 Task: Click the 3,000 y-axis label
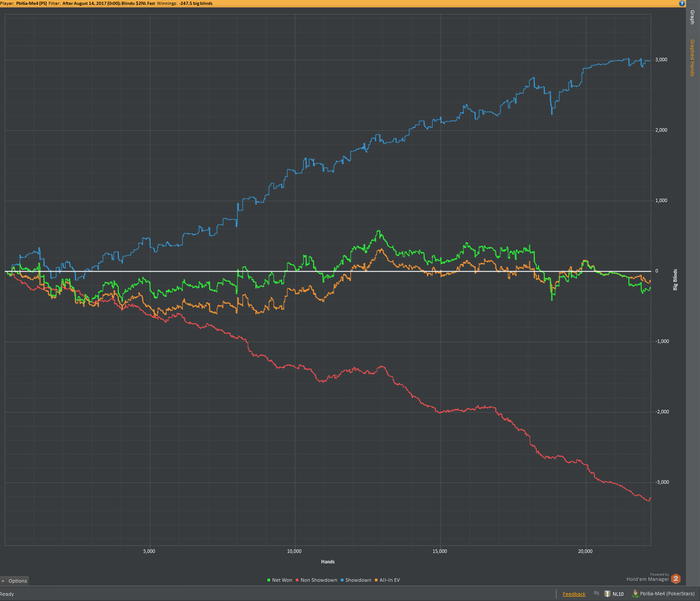pos(661,60)
